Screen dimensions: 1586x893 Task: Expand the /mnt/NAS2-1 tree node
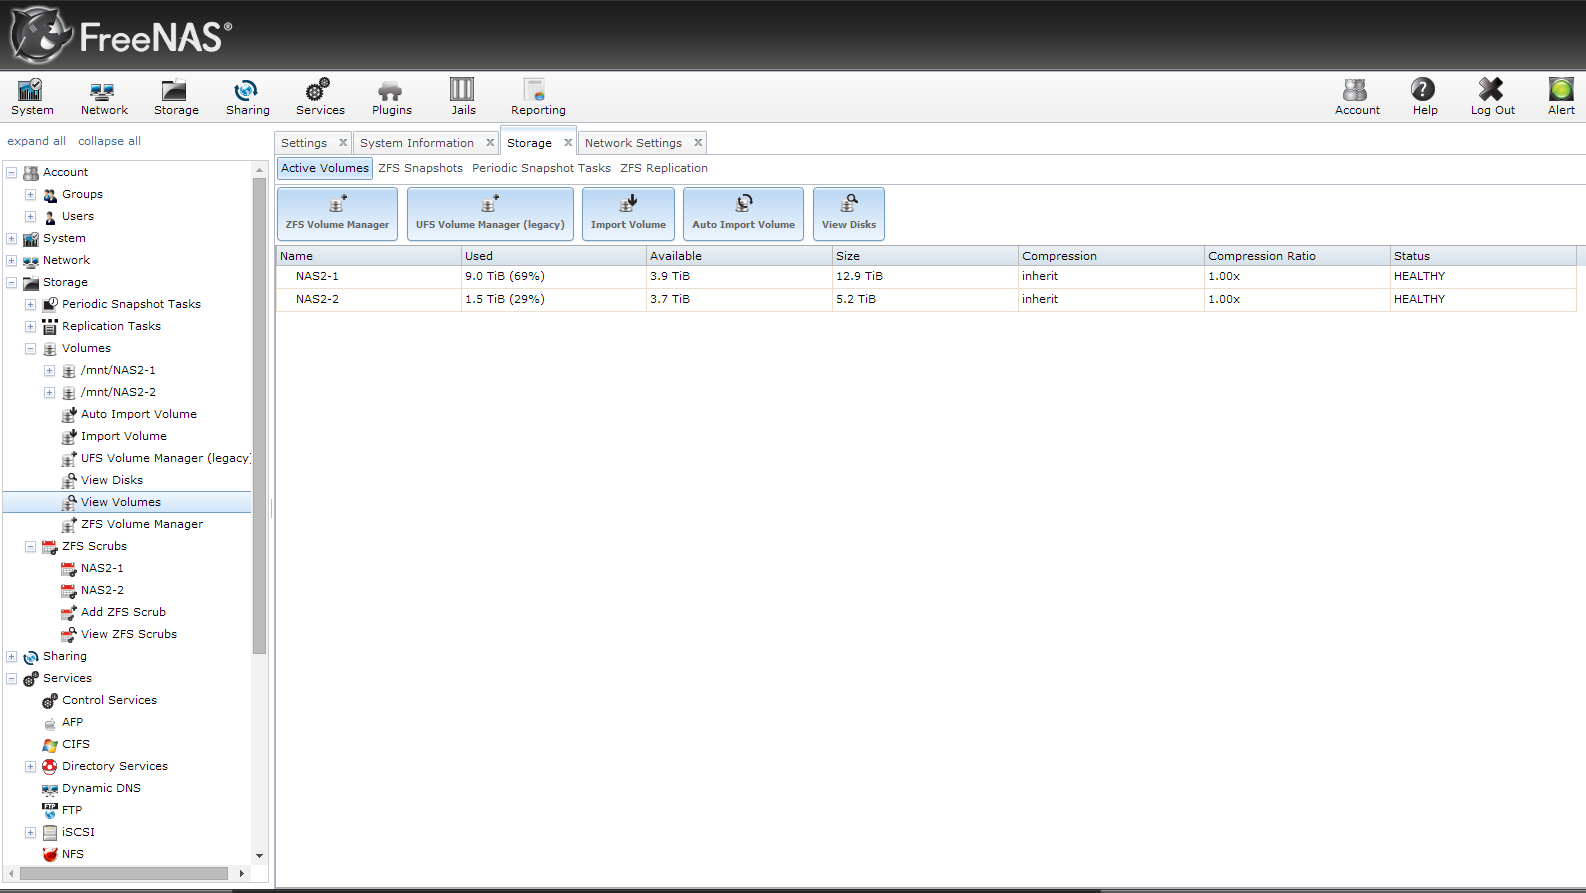pyautogui.click(x=49, y=370)
